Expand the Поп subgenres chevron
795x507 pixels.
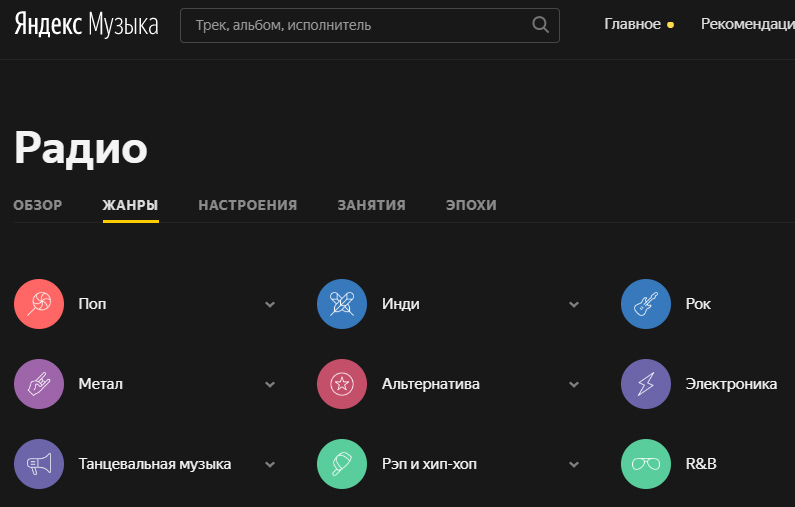click(x=270, y=304)
